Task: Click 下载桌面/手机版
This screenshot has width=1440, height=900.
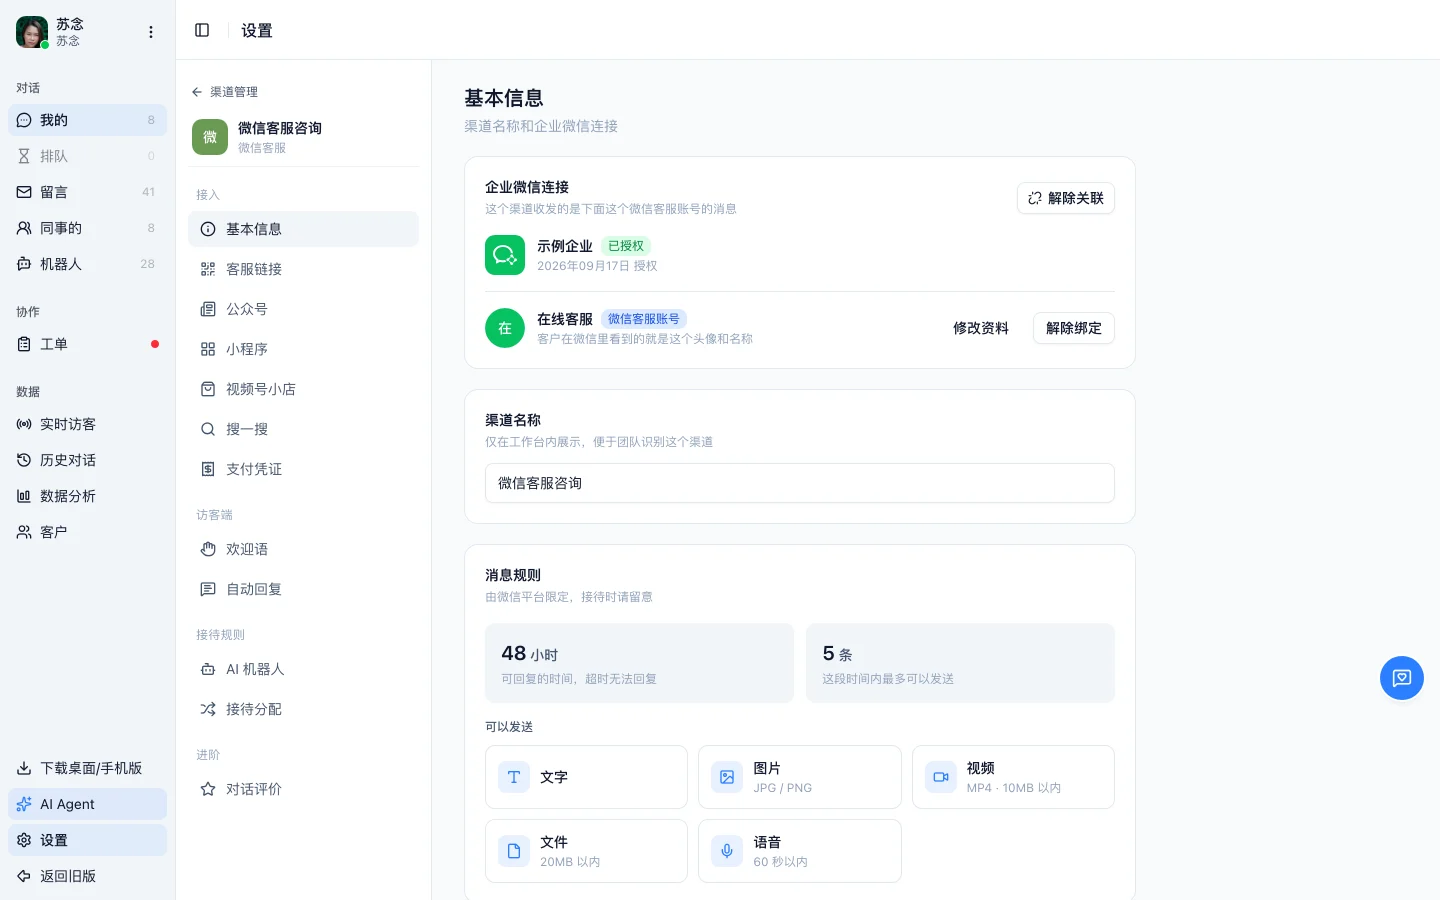Action: [87, 768]
